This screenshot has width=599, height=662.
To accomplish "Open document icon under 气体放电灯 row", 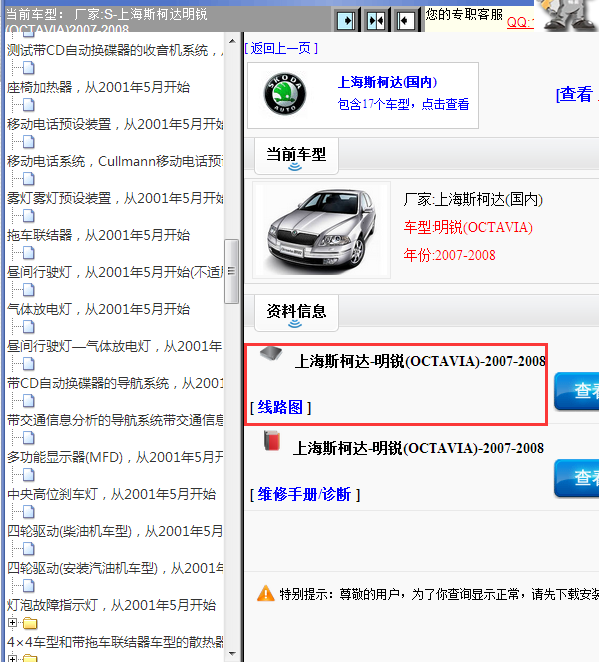I will (28, 327).
